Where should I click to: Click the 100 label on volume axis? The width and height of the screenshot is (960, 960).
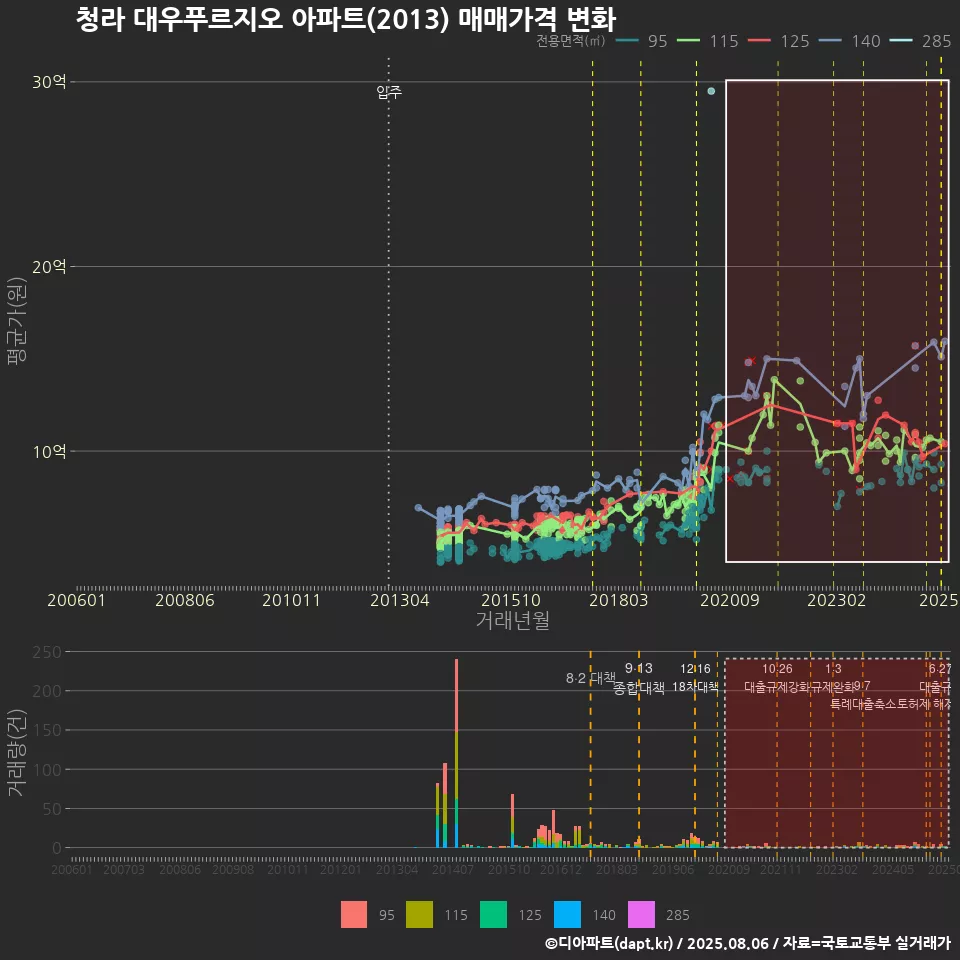pyautogui.click(x=47, y=770)
